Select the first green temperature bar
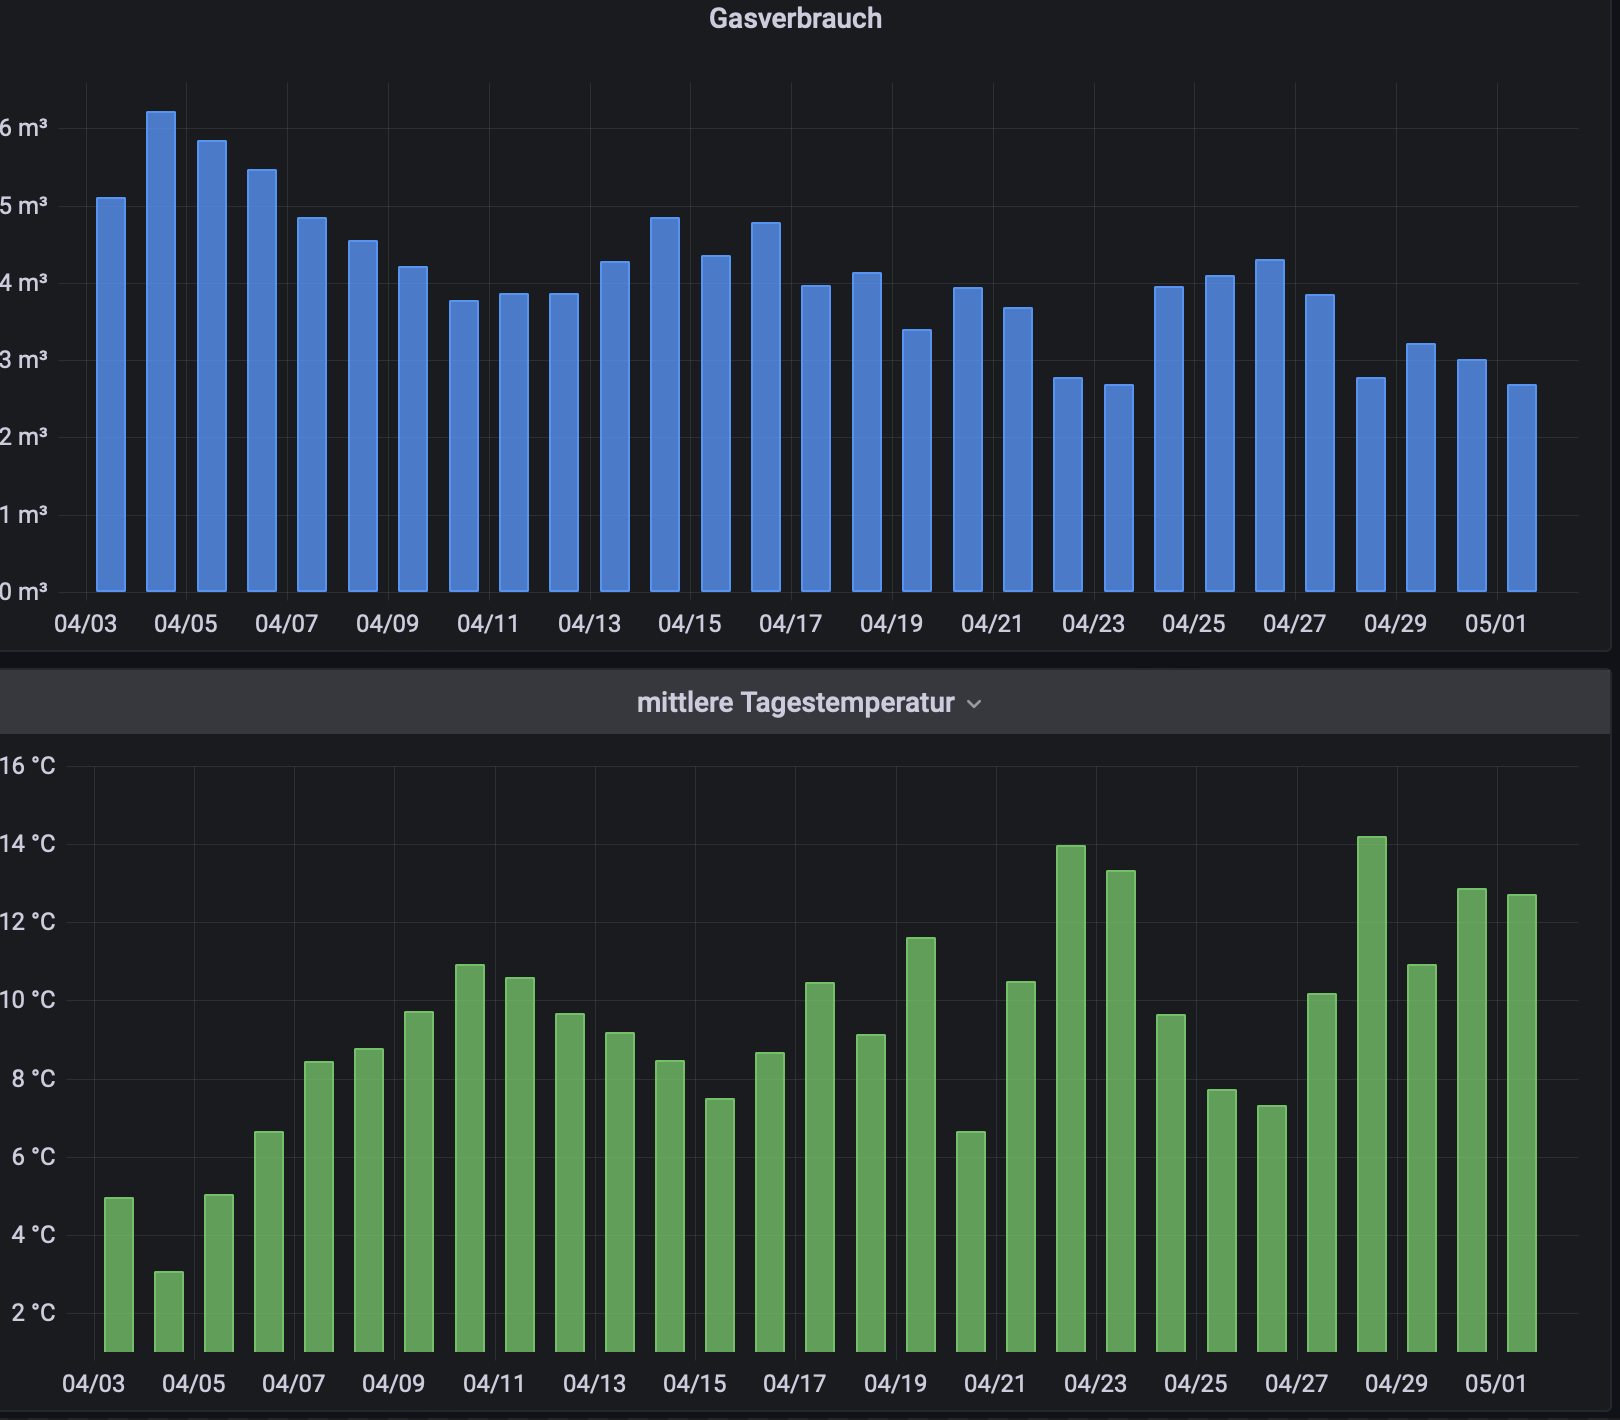 click(119, 1274)
